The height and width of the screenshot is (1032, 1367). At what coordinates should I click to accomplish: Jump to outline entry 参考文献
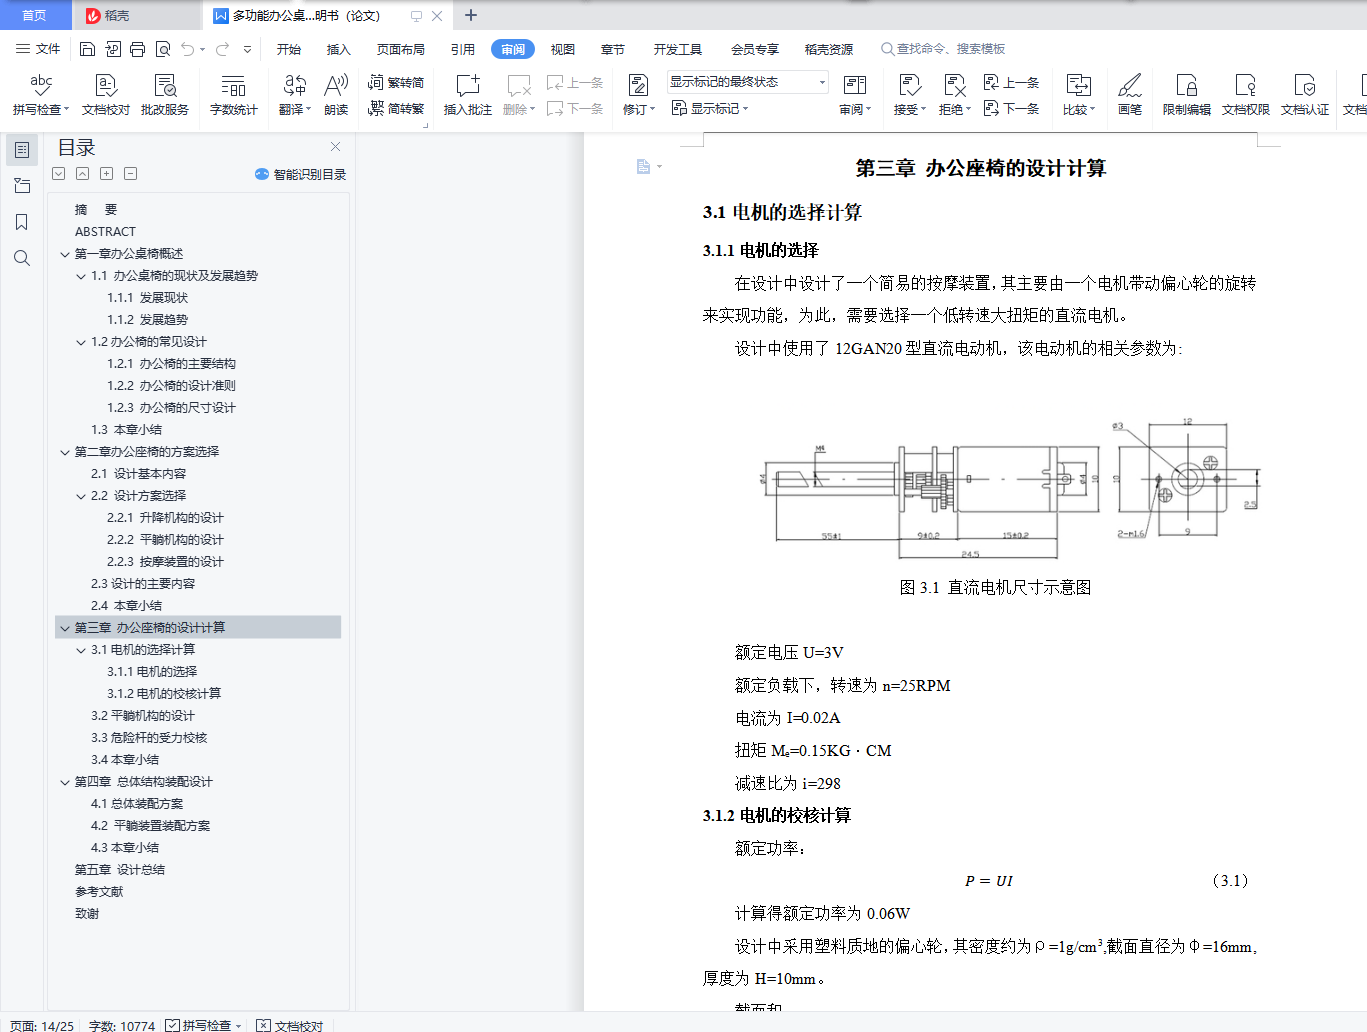99,892
